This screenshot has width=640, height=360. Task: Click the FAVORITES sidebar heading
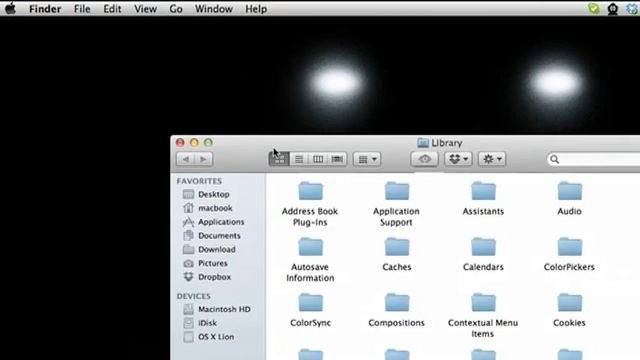click(x=199, y=181)
